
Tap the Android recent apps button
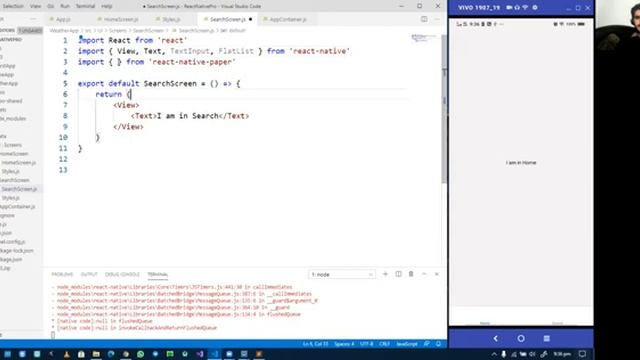pos(547,338)
